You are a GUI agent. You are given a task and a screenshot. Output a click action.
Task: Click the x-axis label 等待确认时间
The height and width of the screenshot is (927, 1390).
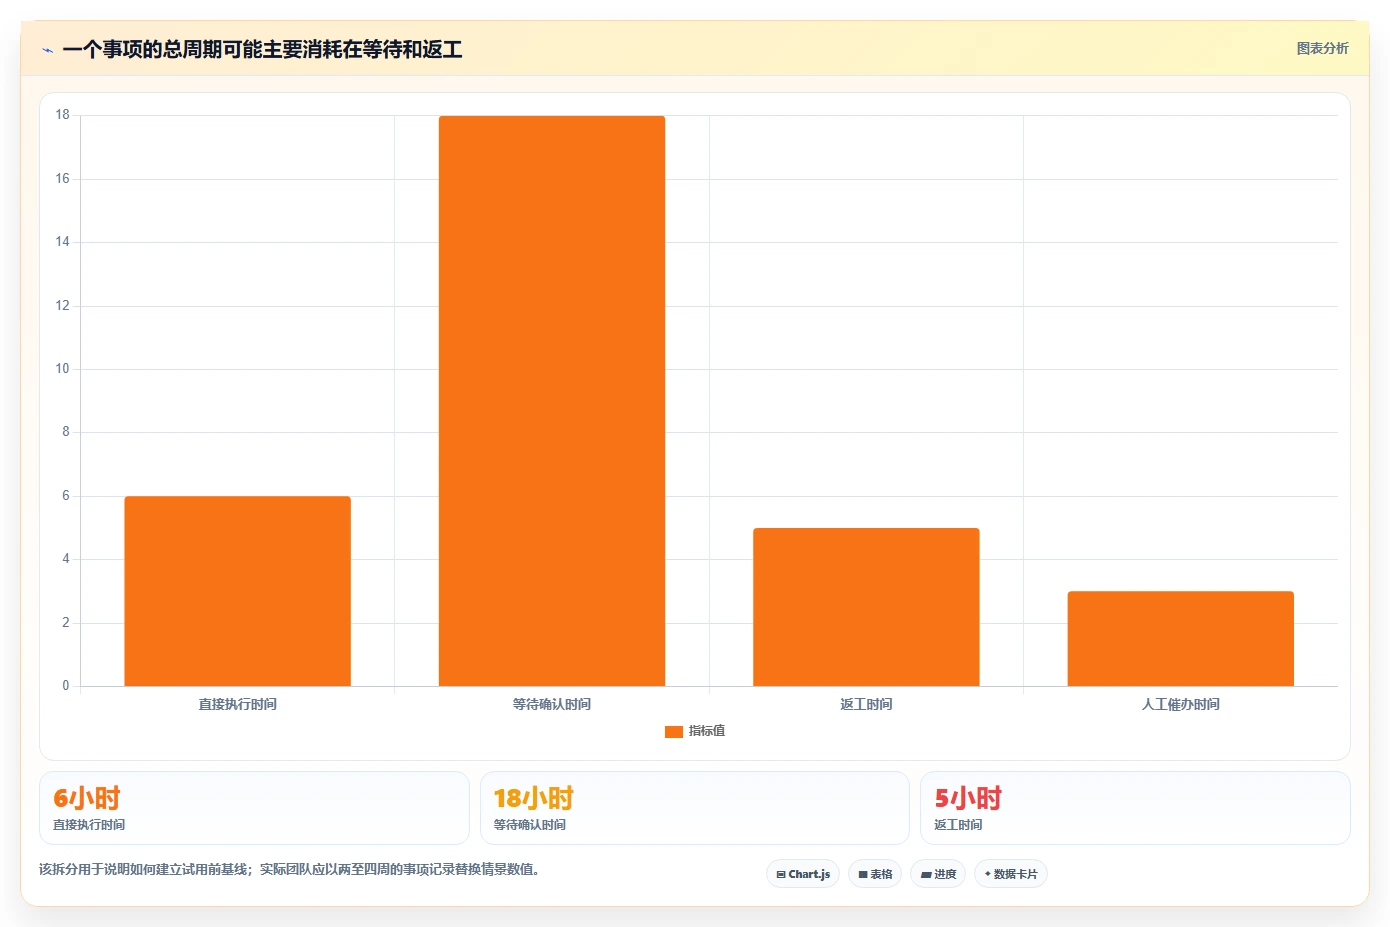(552, 704)
